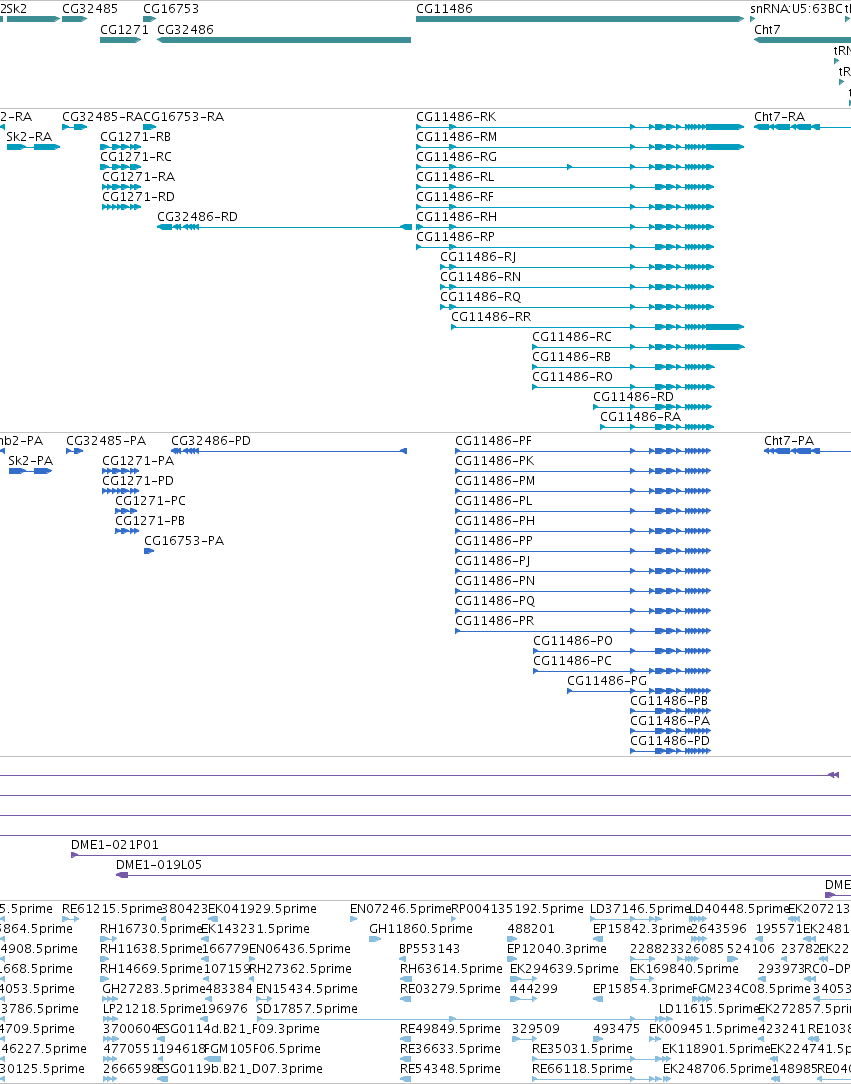Click transcript CG11486-RR
This screenshot has height=1084, width=851.
tap(492, 317)
